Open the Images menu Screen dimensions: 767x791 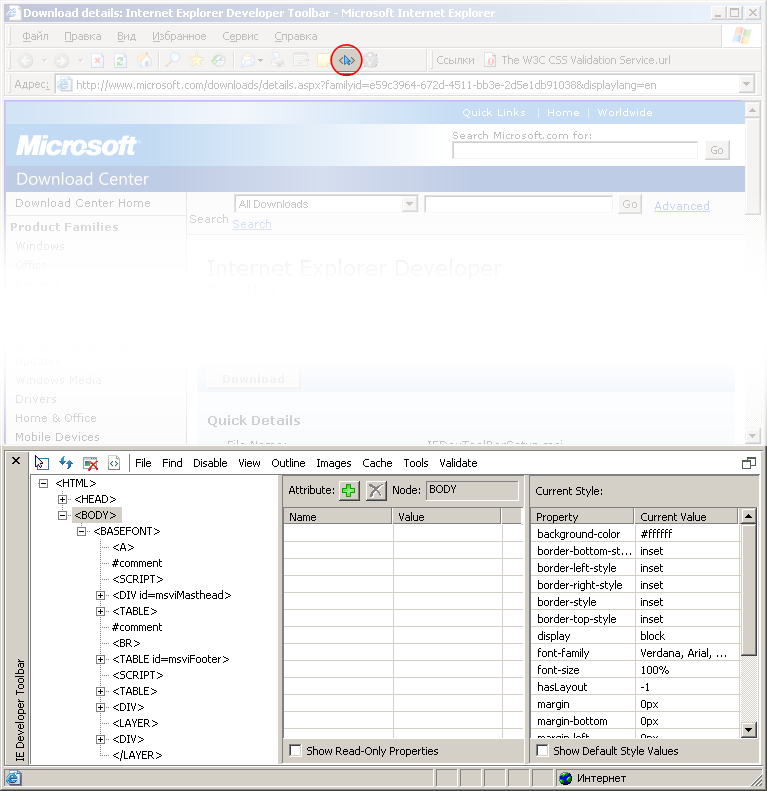click(x=334, y=463)
